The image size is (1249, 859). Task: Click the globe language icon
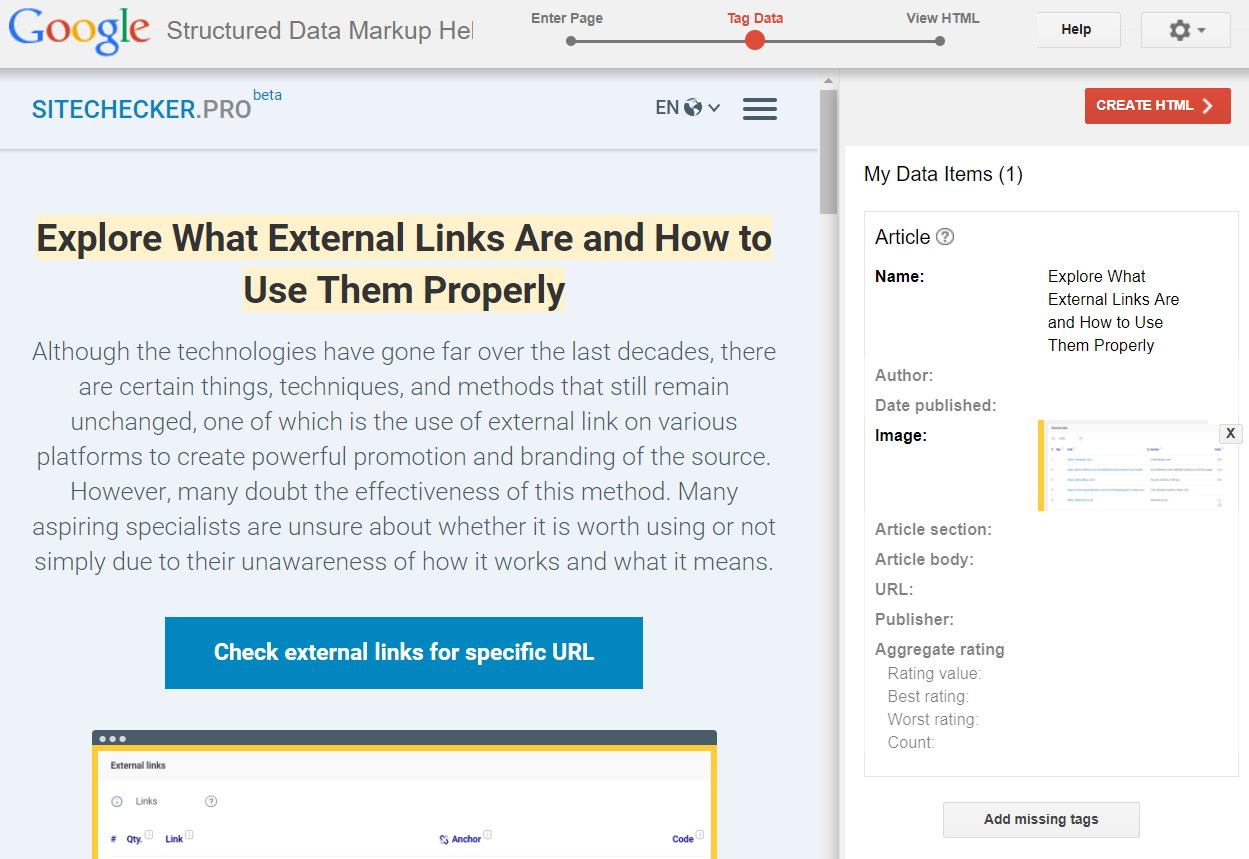tap(693, 108)
